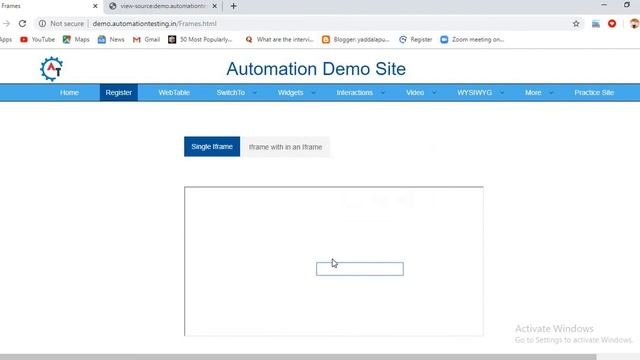Close the Frames tab
Screen dimensions: 640x360
click(x=95, y=6)
